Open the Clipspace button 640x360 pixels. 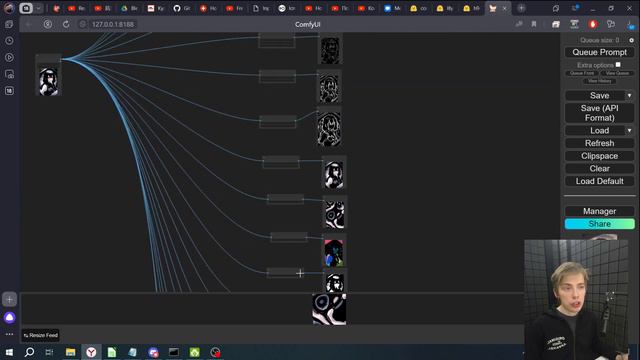(599, 156)
